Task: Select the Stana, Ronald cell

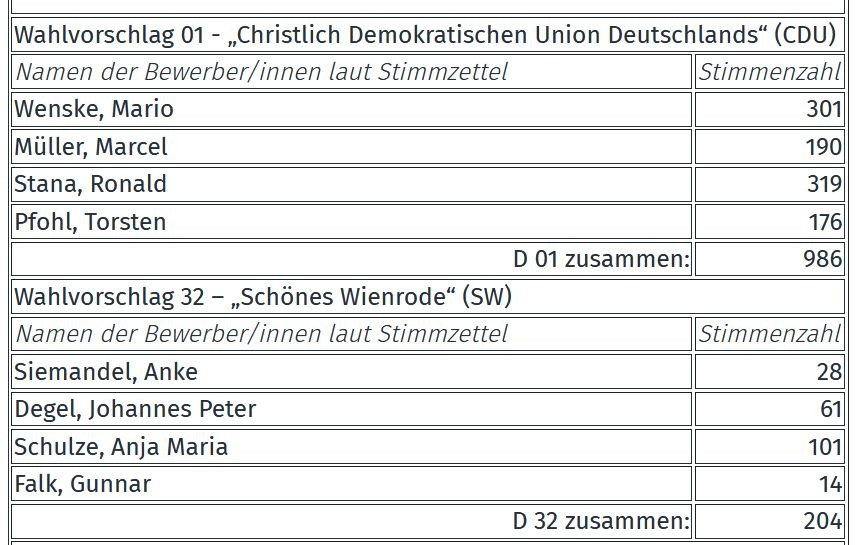Action: (x=351, y=184)
